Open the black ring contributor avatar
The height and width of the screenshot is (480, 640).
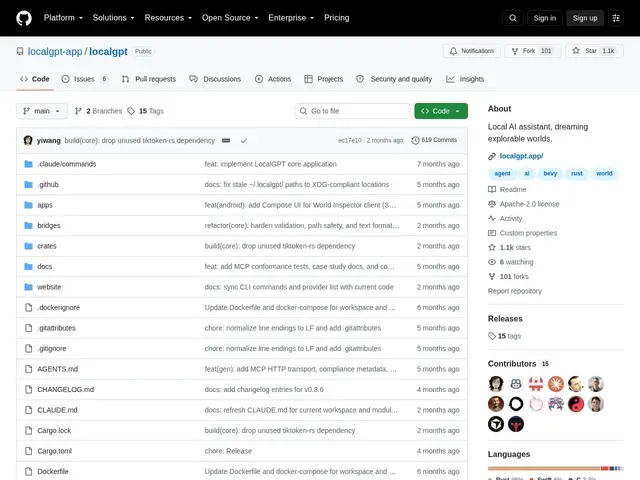coord(516,404)
